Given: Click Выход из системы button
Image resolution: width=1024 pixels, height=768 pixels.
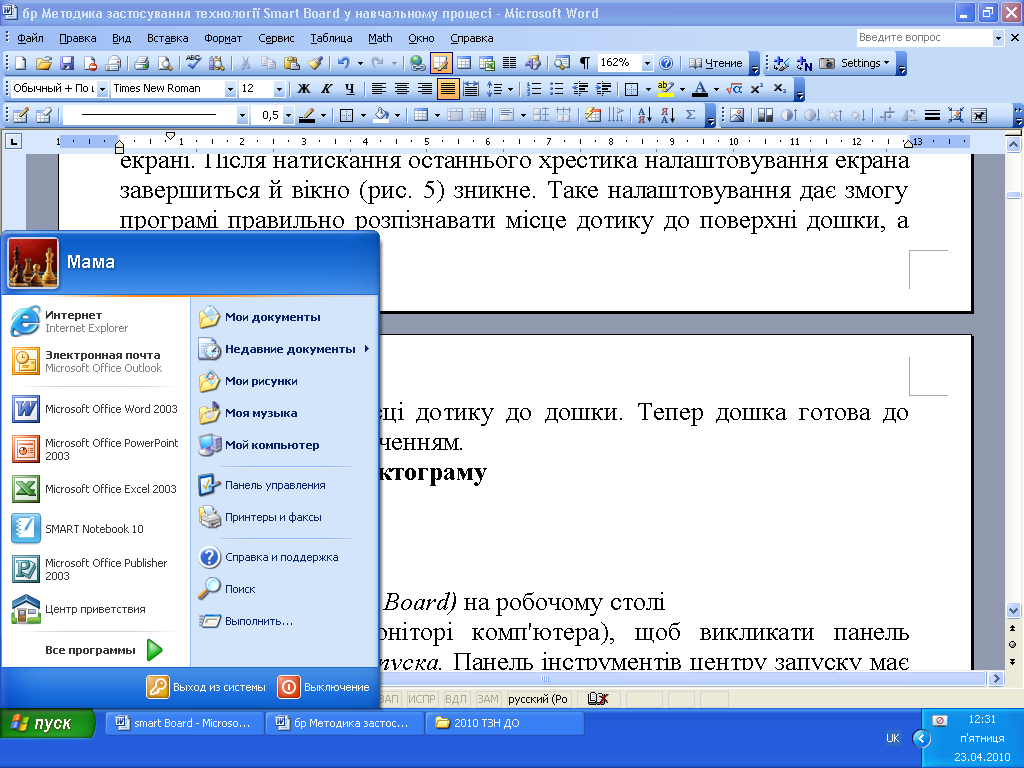Looking at the screenshot, I should pyautogui.click(x=206, y=687).
